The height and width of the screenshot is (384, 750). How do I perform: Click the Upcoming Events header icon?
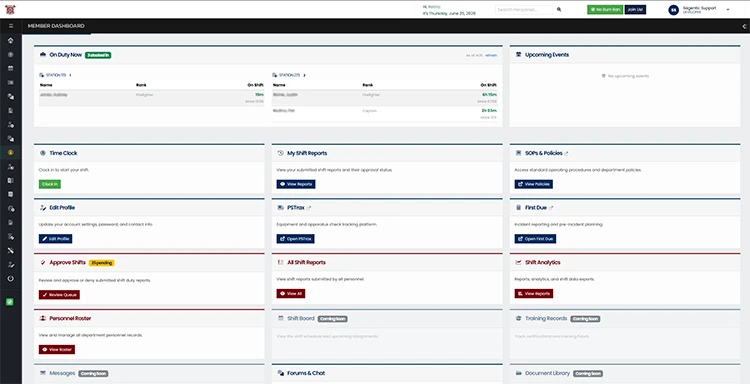(518, 55)
